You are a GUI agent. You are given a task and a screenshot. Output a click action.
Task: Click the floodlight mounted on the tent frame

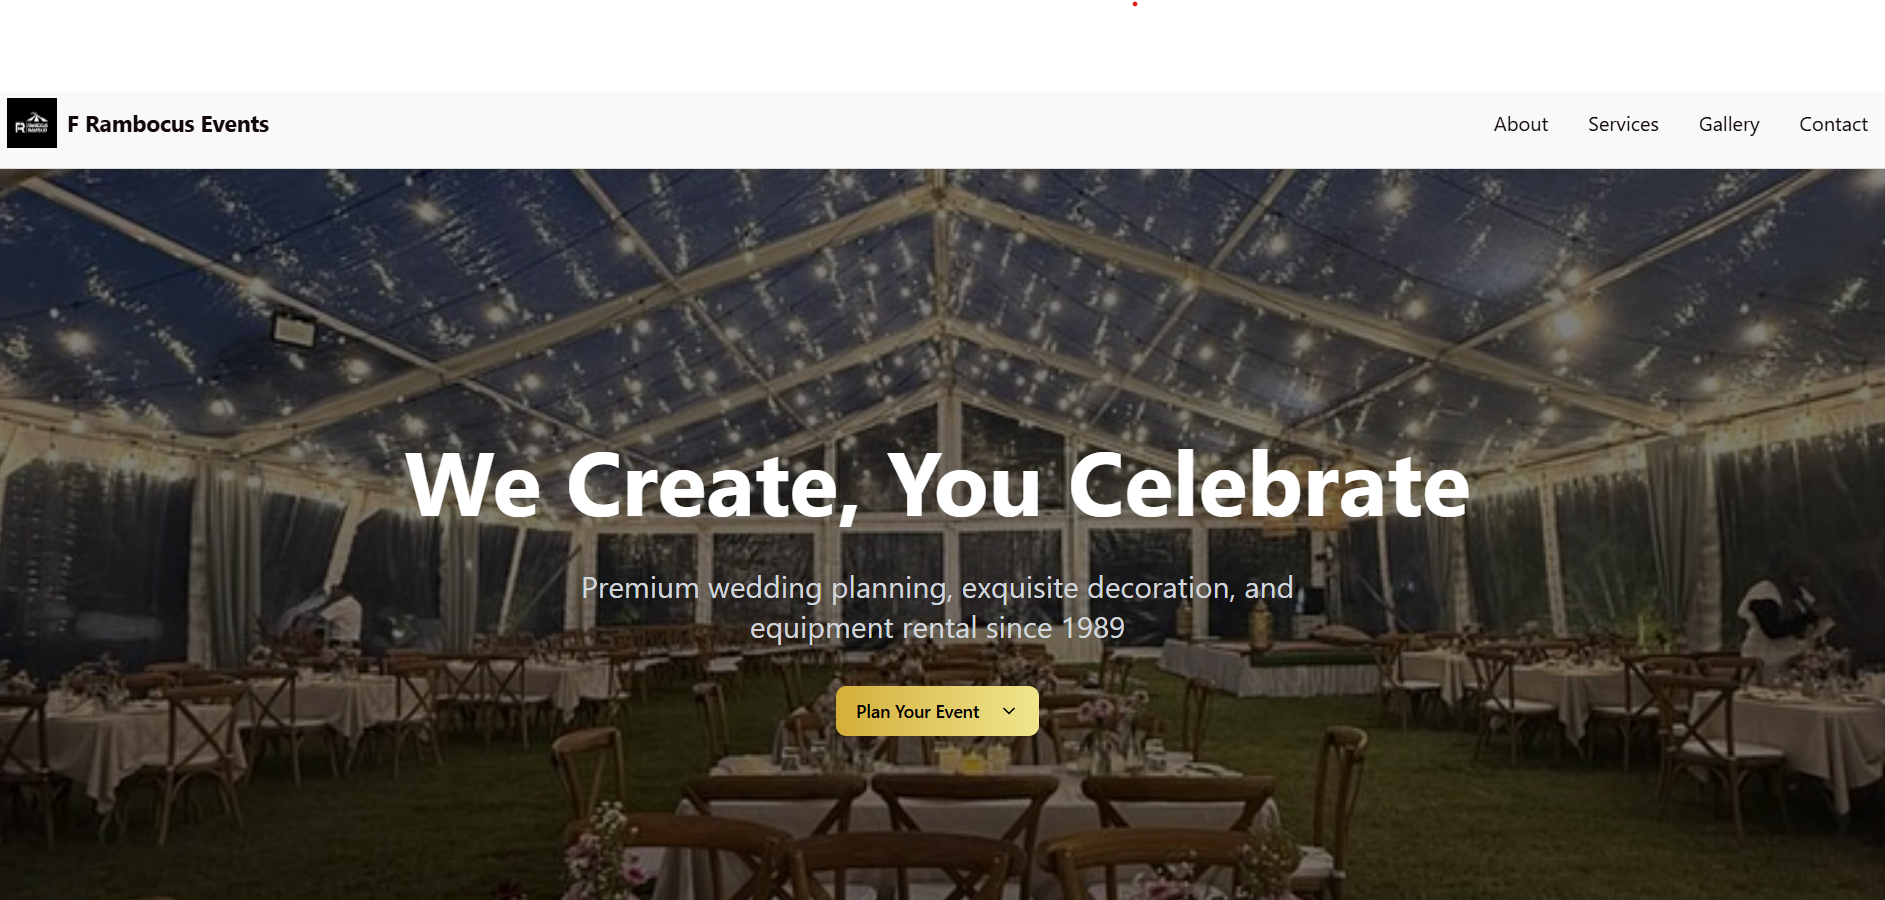[x=293, y=328]
